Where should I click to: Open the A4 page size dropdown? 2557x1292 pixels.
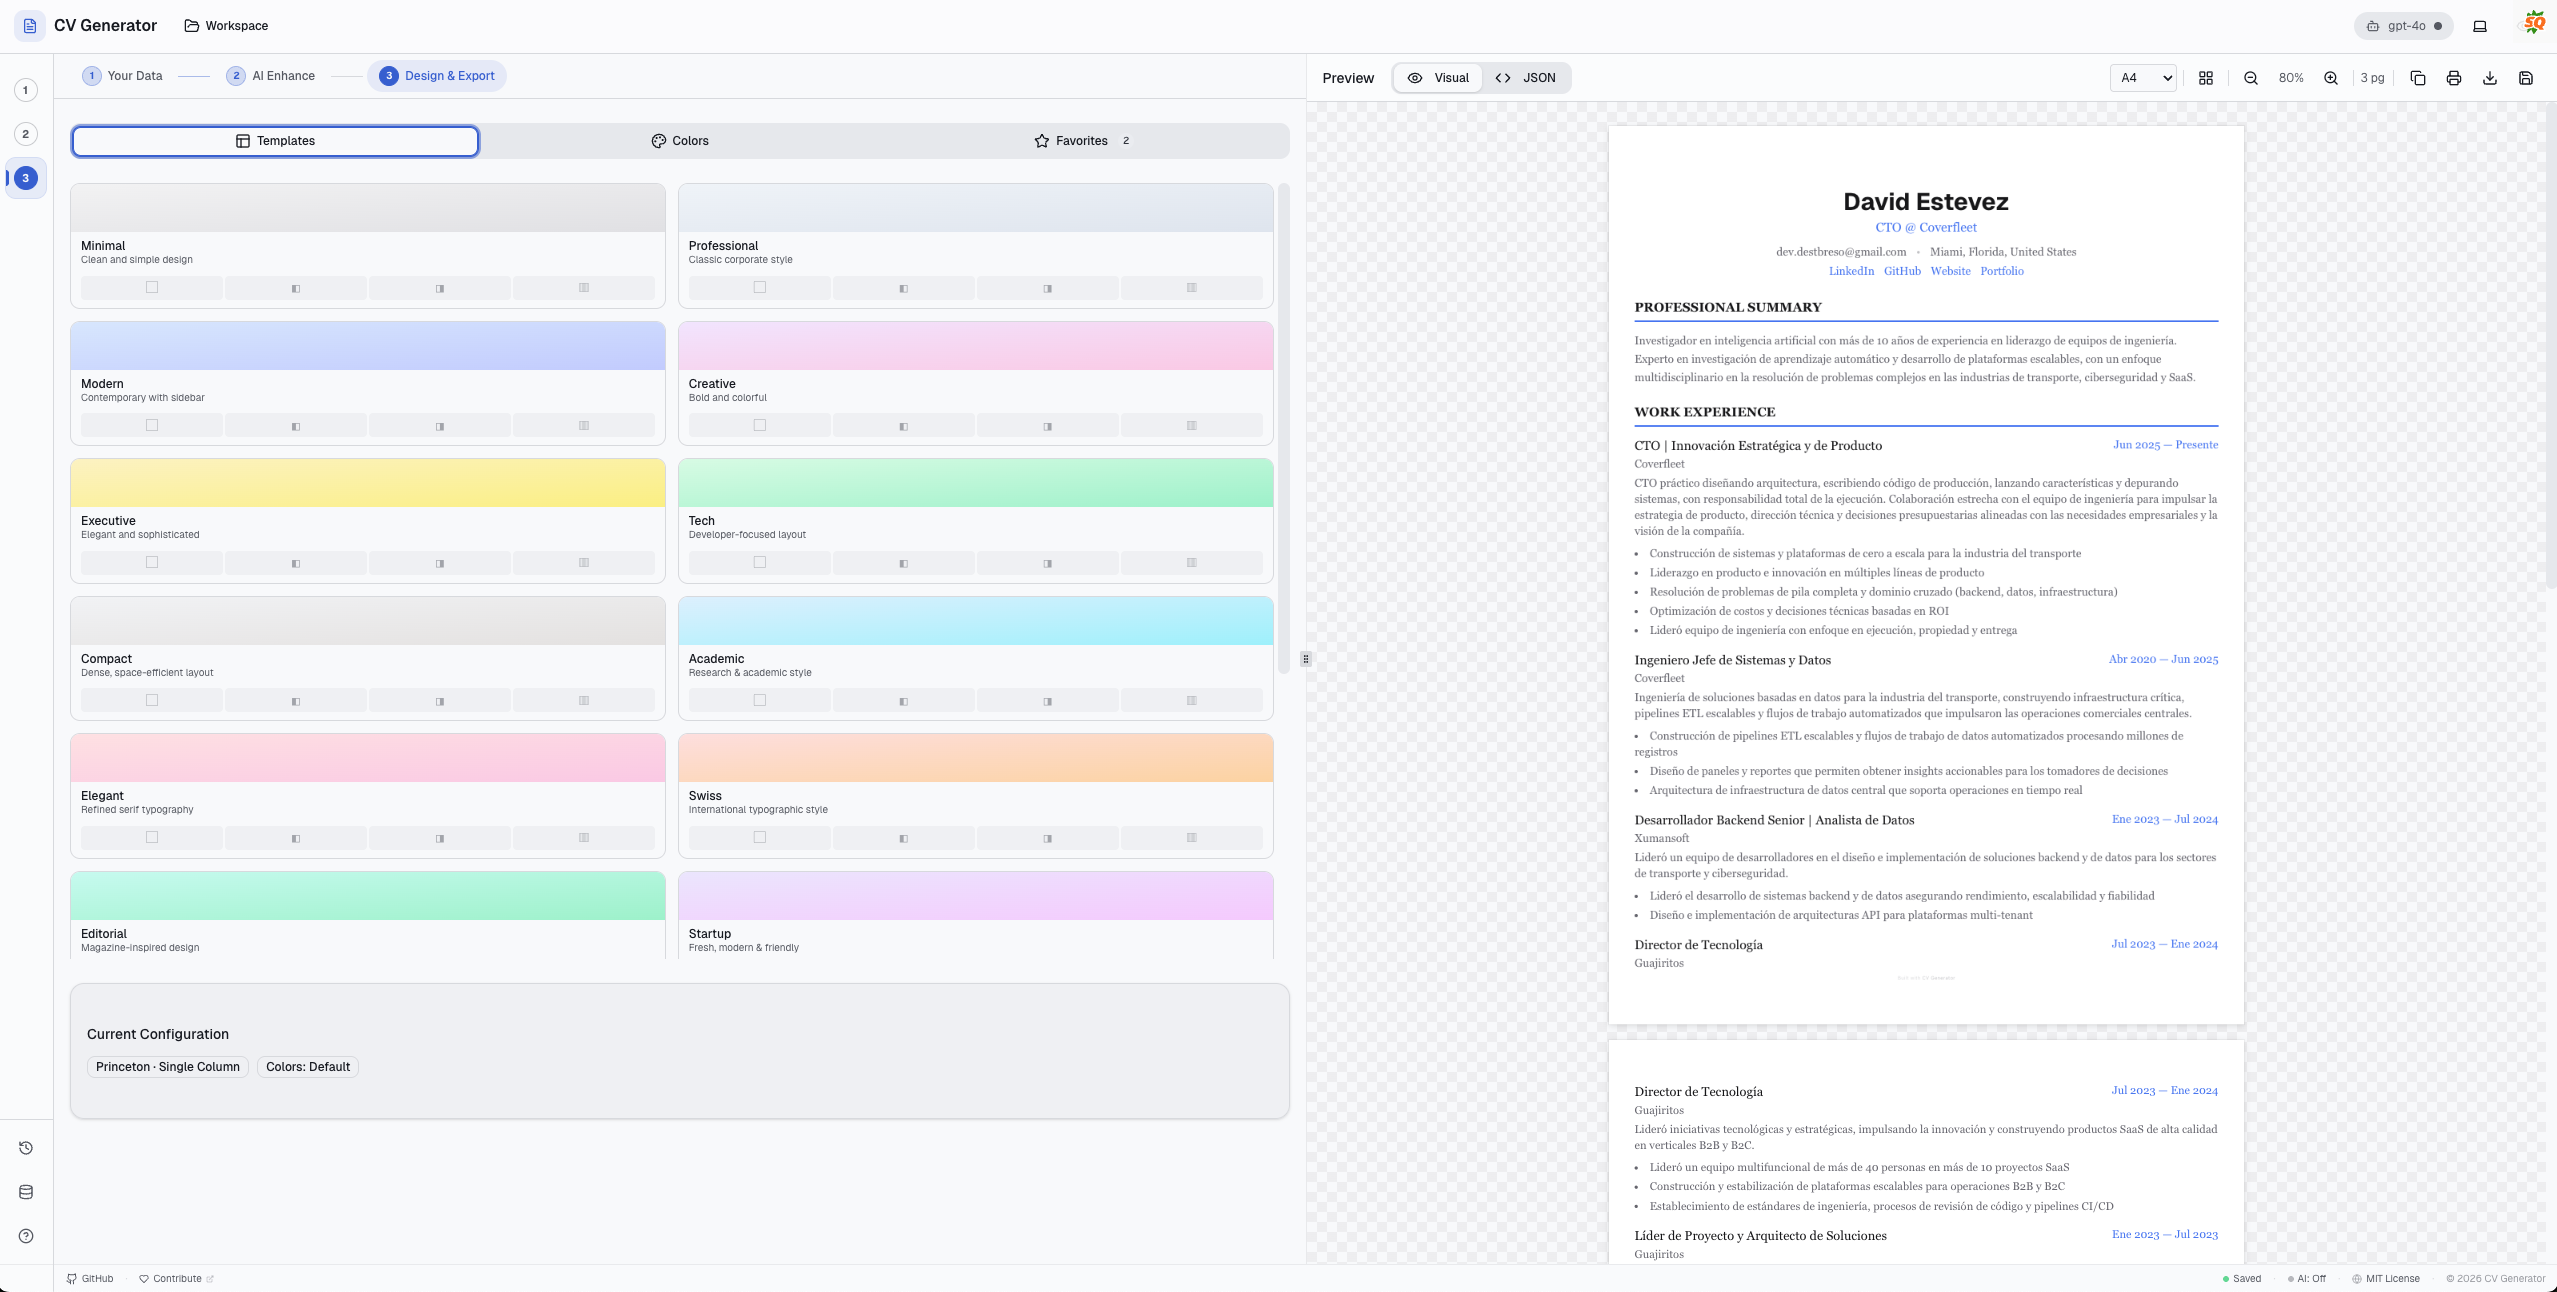point(2142,78)
